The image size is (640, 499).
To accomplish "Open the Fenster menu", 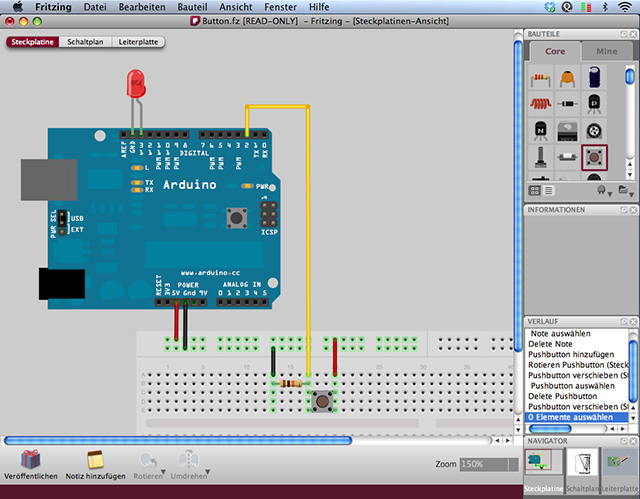I will click(280, 7).
